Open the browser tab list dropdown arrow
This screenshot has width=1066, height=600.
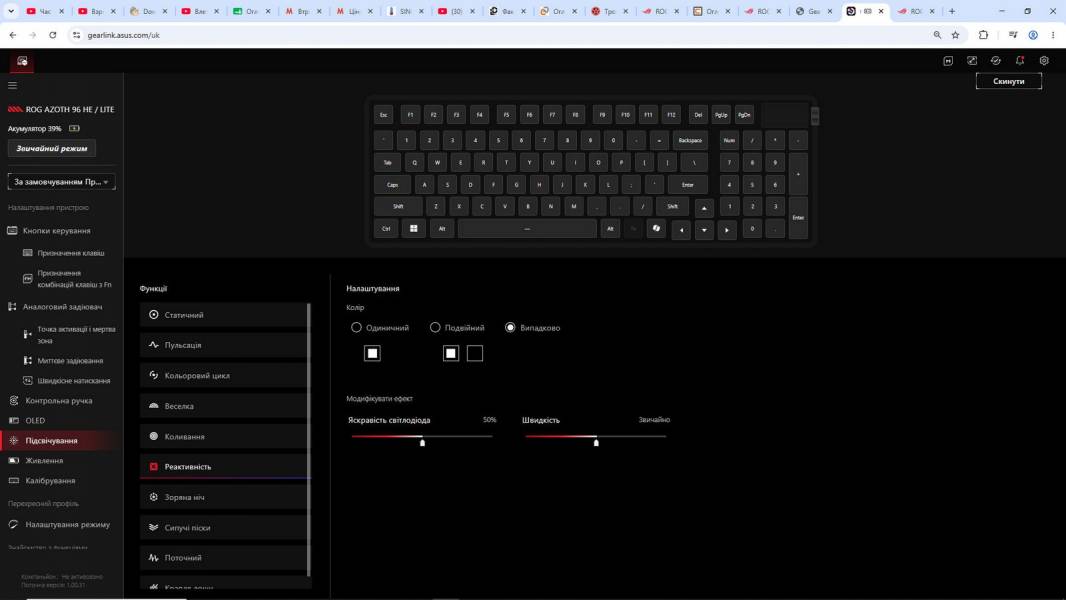pos(11,11)
